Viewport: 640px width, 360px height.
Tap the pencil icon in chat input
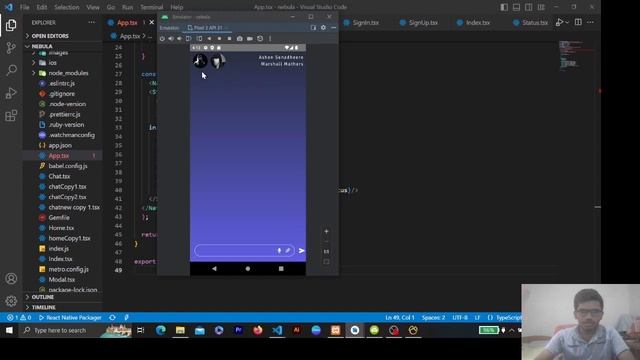288,251
